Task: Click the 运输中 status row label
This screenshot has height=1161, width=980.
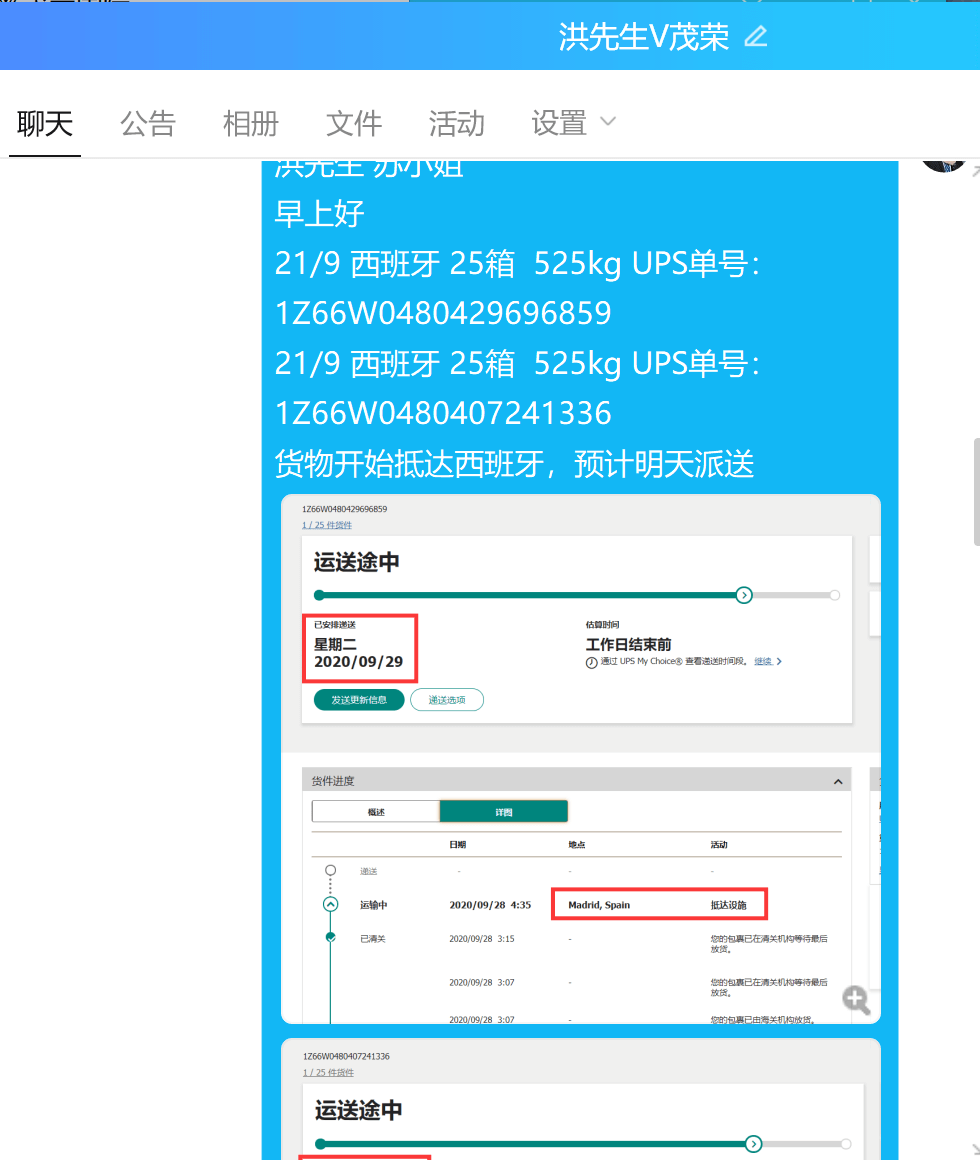Action: point(373,905)
